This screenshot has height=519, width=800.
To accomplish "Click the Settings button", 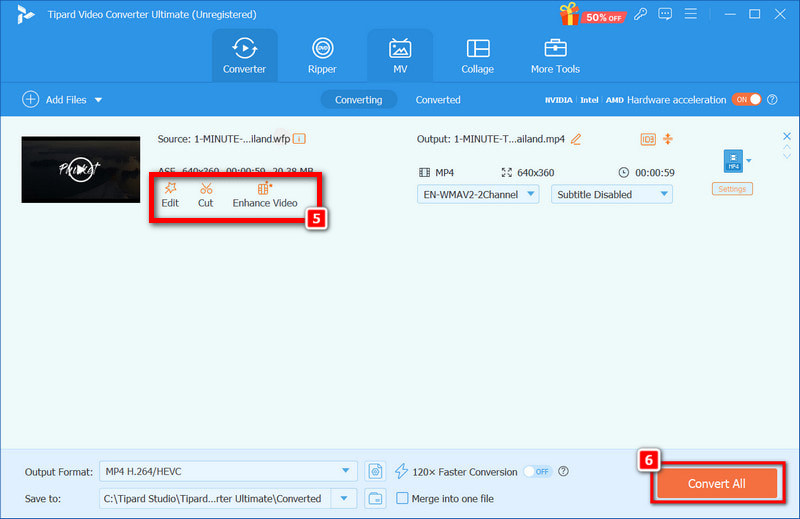I will (732, 189).
